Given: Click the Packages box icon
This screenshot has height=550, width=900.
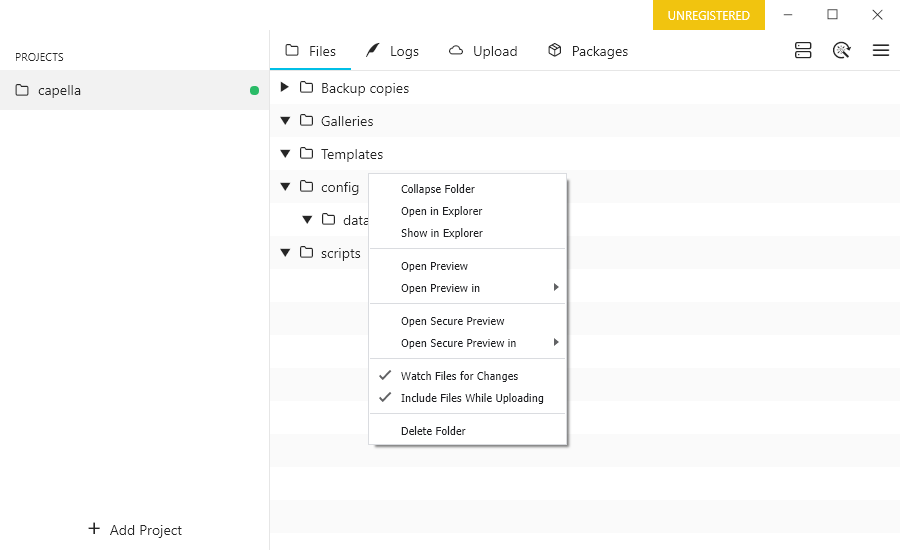Looking at the screenshot, I should point(555,50).
